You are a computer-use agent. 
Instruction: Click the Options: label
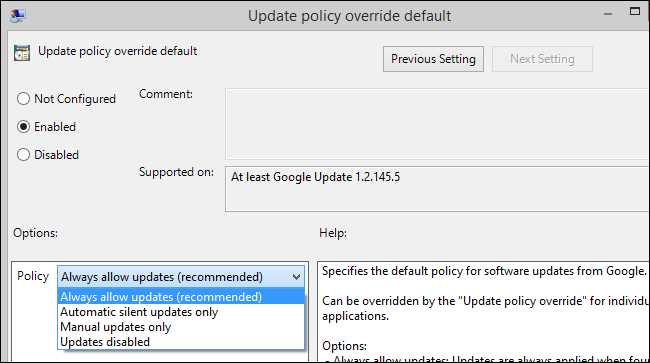click(x=35, y=233)
